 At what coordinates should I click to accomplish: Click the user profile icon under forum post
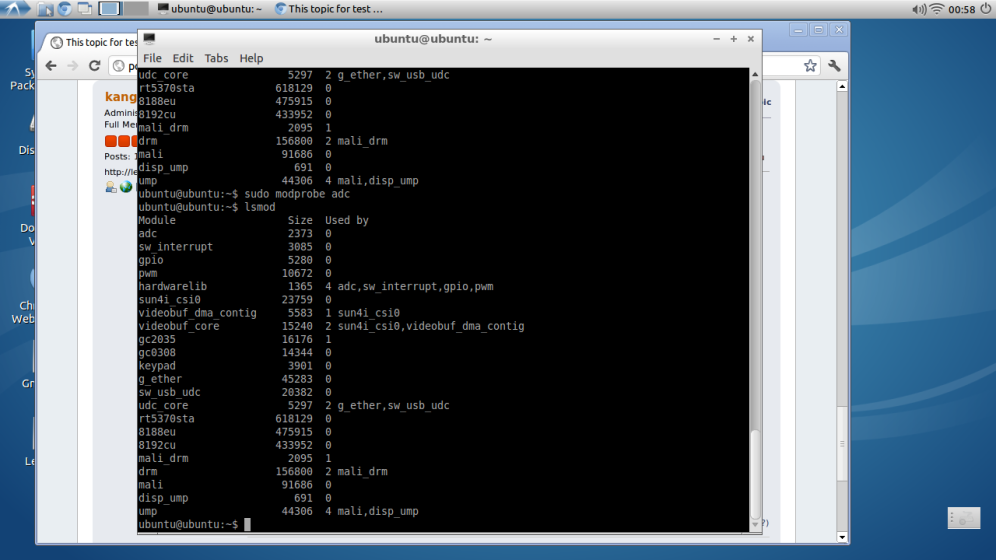[x=111, y=187]
